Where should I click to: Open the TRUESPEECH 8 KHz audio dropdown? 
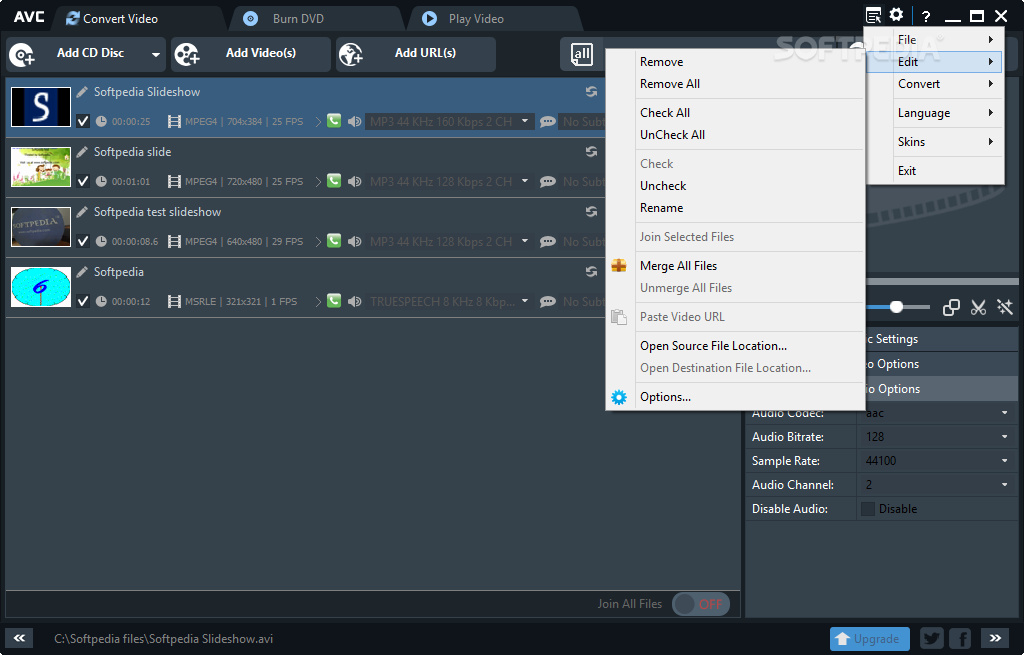525,301
